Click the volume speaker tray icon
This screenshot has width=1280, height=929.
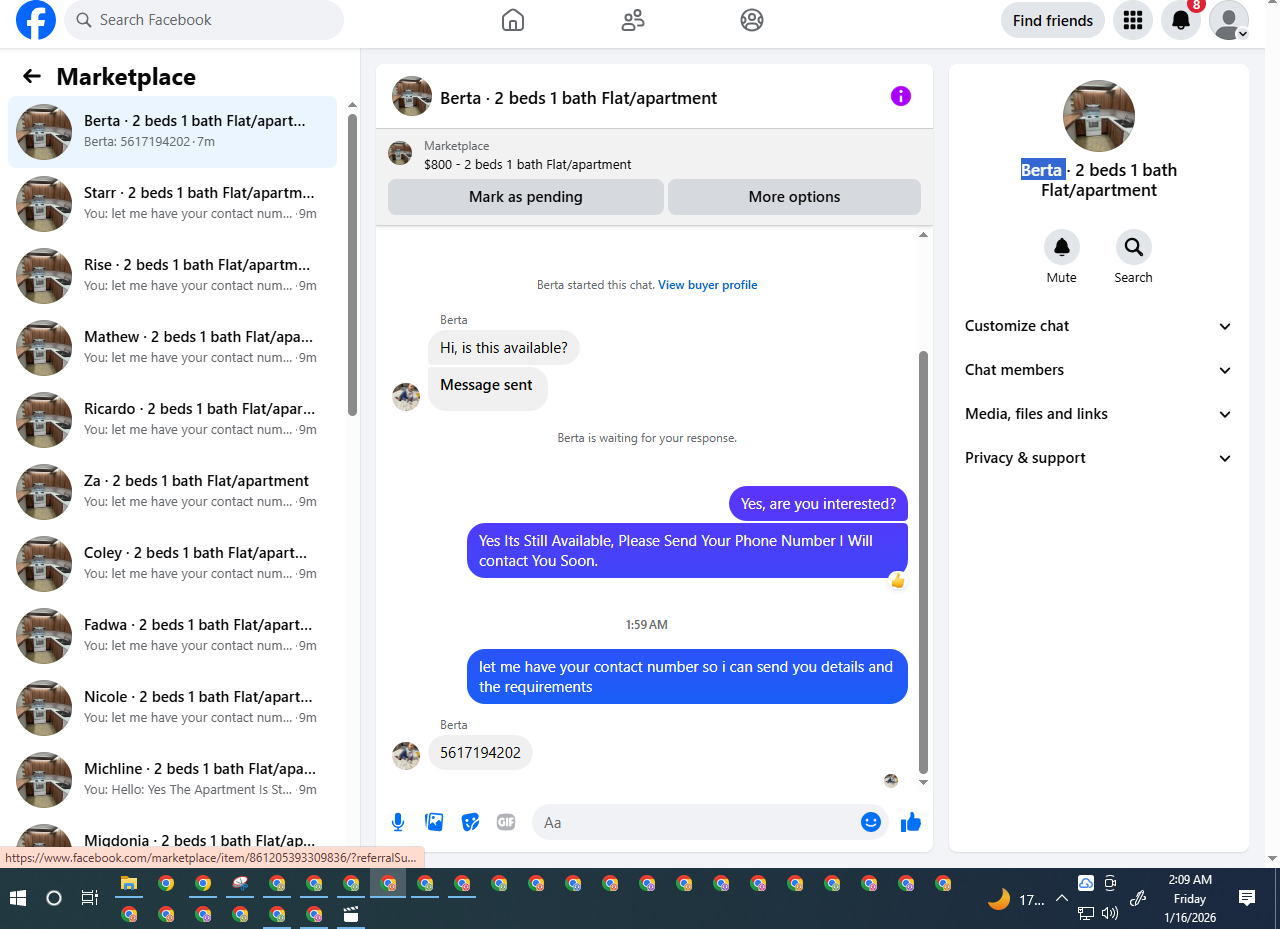click(1110, 912)
